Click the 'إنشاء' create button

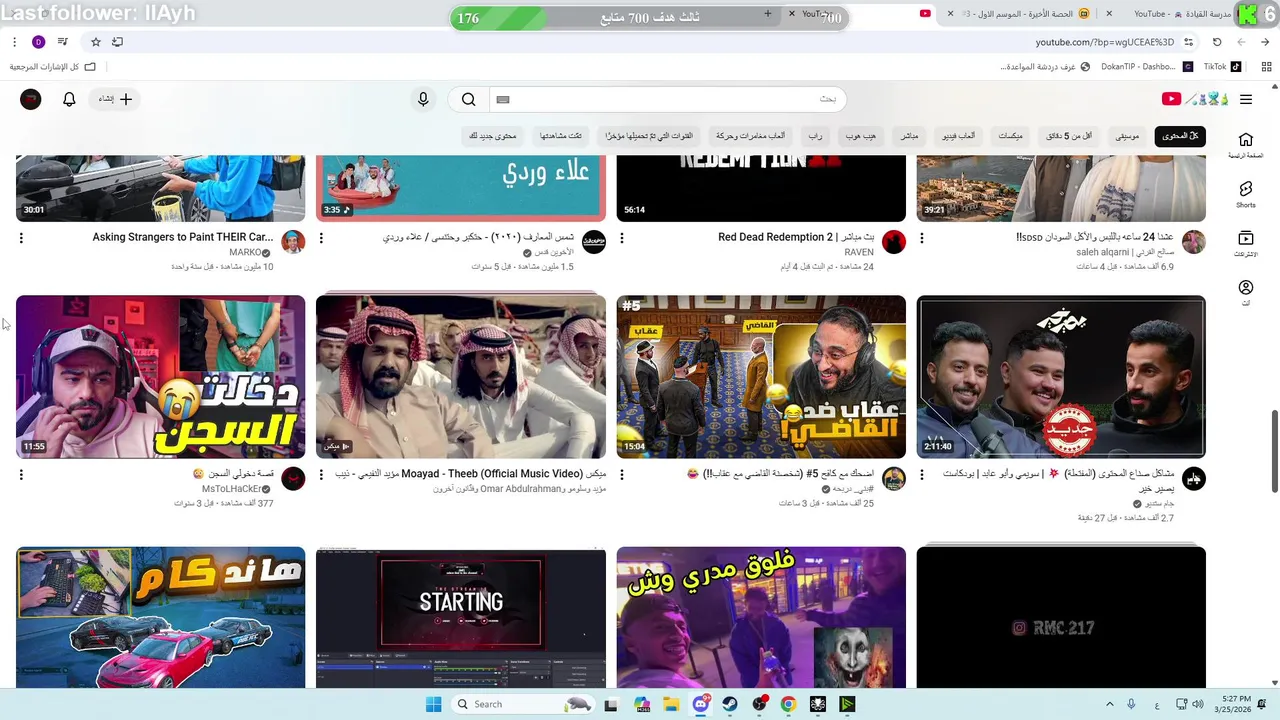click(115, 99)
